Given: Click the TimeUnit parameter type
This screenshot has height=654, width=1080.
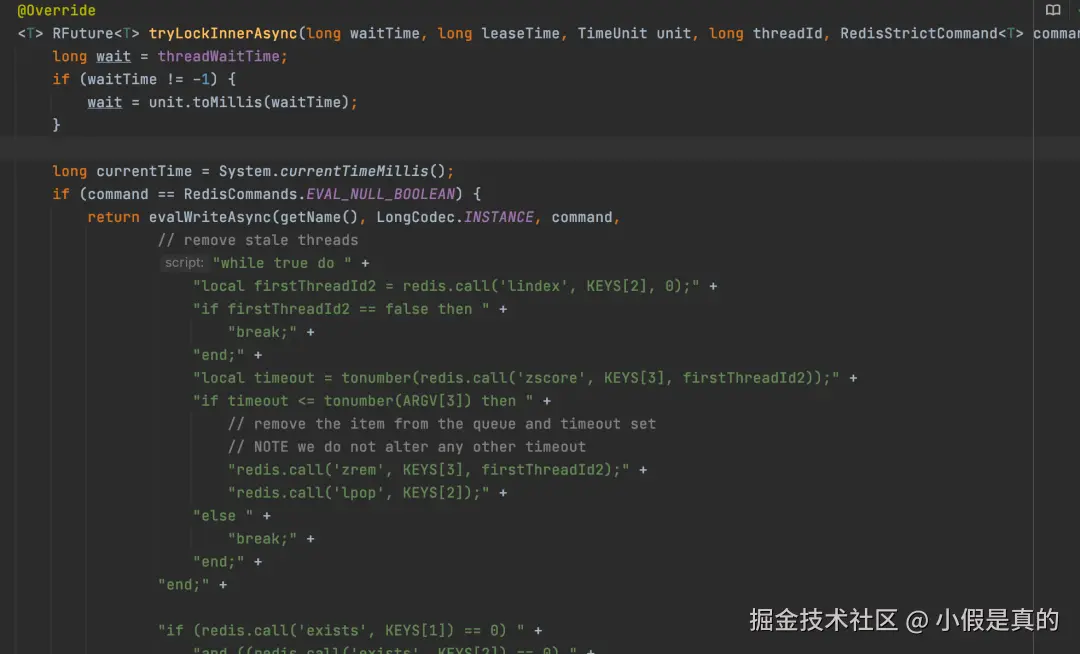Looking at the screenshot, I should point(612,33).
